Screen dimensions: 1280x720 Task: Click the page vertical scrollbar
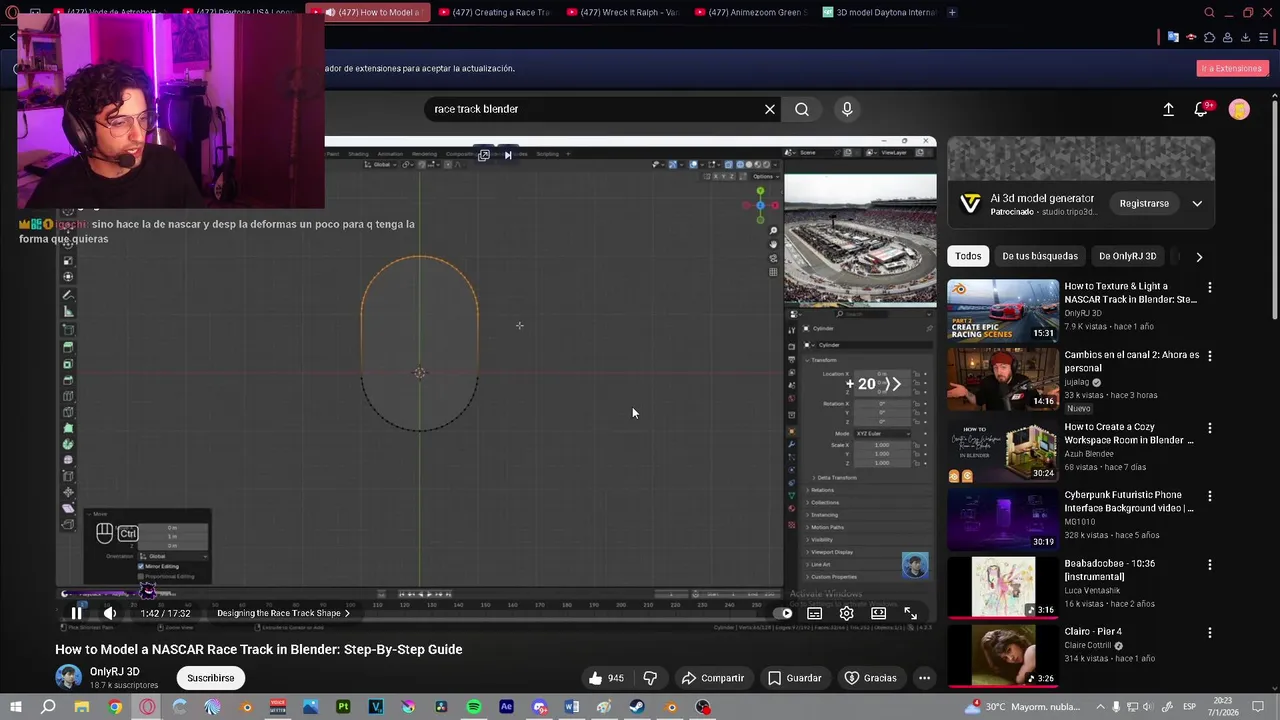pos(1275,210)
